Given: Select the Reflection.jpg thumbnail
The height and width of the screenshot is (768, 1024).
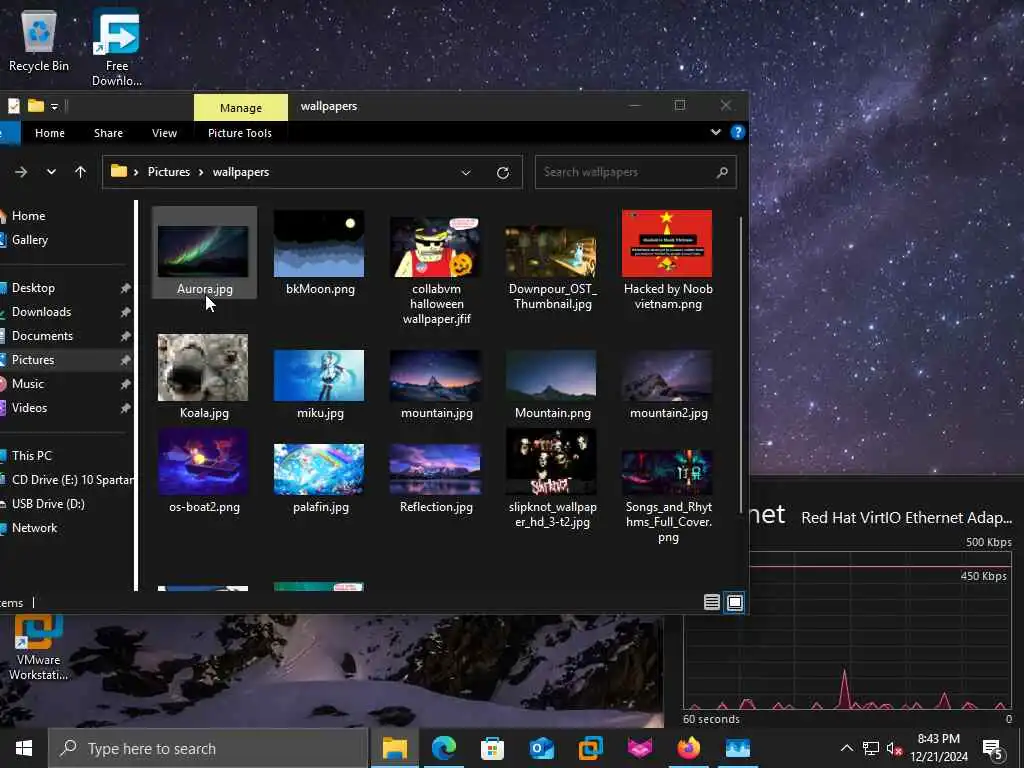Looking at the screenshot, I should (436, 470).
